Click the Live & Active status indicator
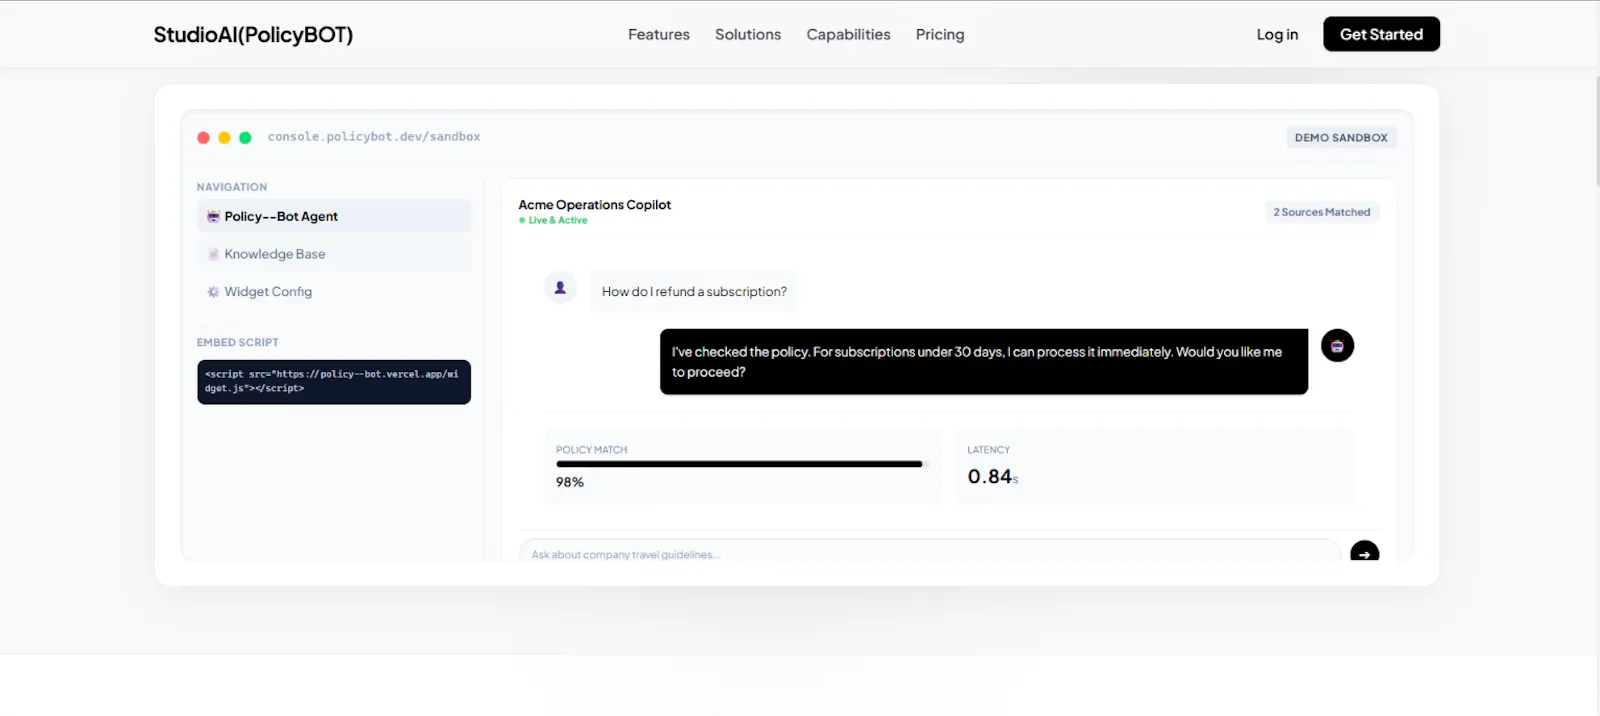Viewport: 1600px width, 716px height. coord(553,220)
